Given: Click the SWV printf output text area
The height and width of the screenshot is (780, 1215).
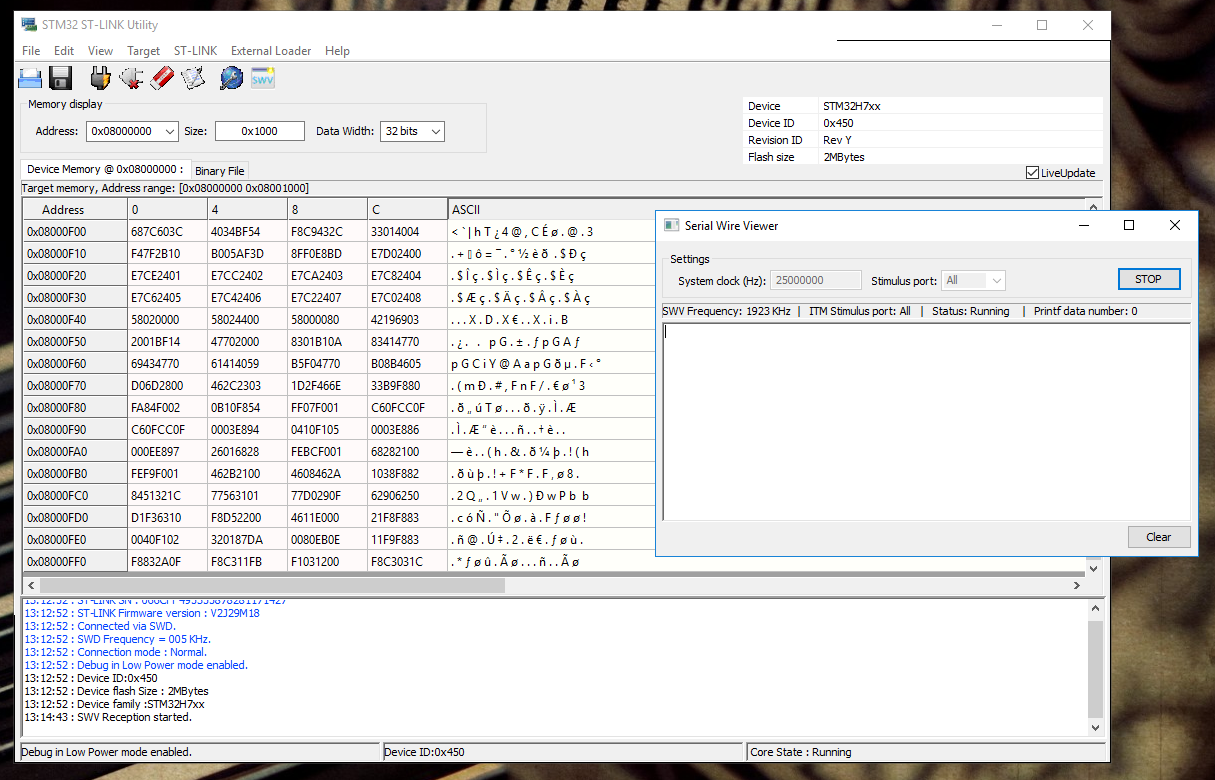Looking at the screenshot, I should coord(927,422).
